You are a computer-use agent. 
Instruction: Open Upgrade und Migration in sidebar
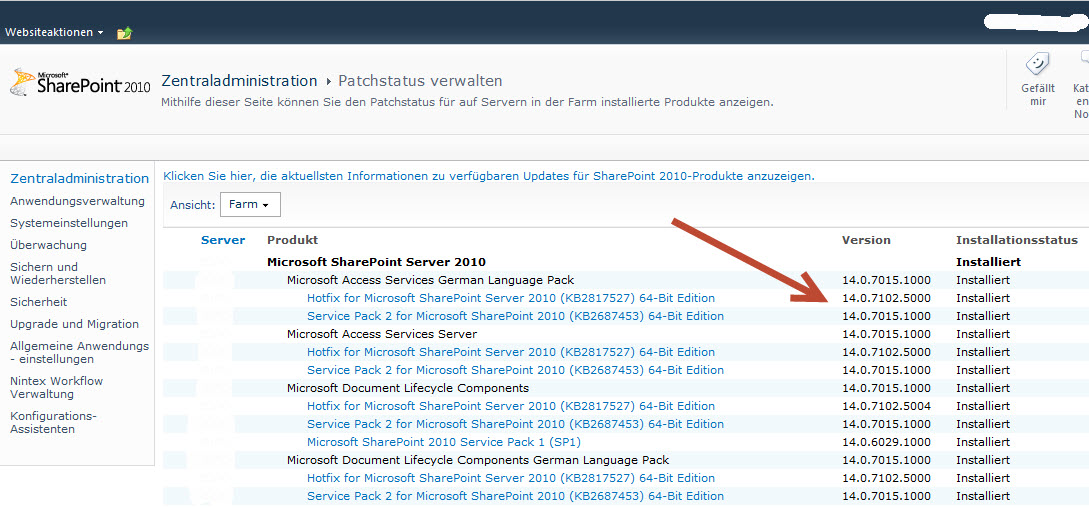pos(74,324)
